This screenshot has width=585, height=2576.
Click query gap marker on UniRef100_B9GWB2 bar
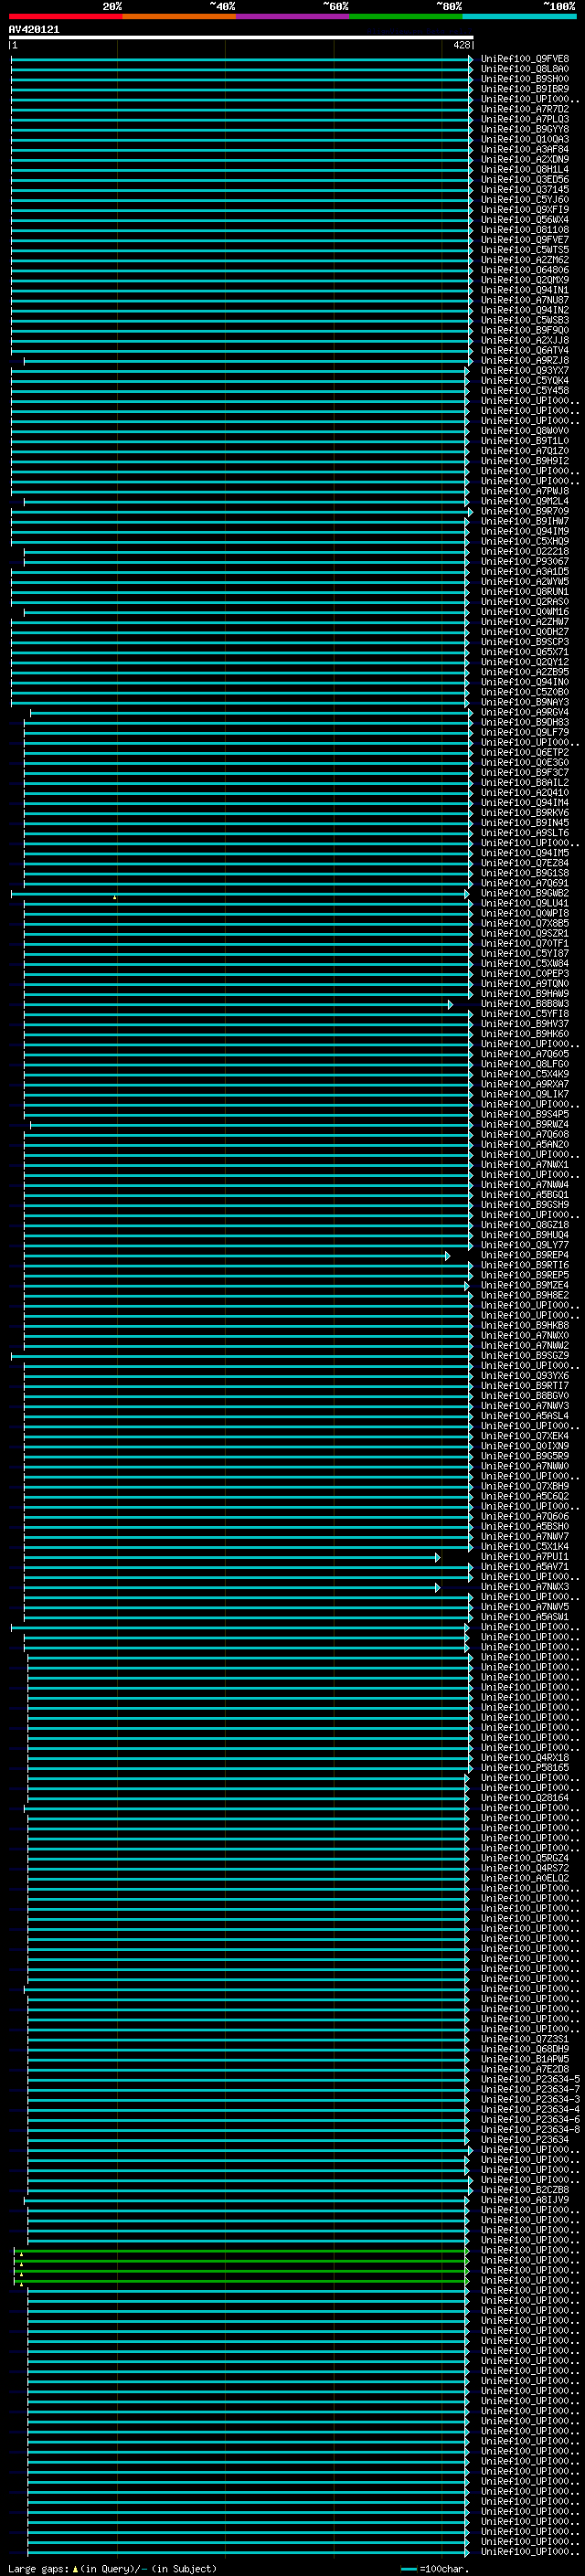click(x=115, y=897)
